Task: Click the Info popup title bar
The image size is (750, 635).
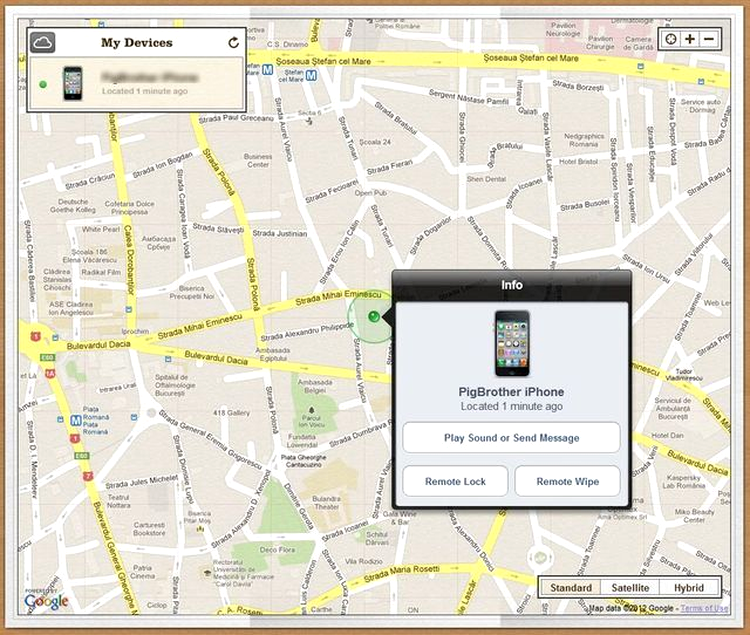Action: pyautogui.click(x=511, y=285)
